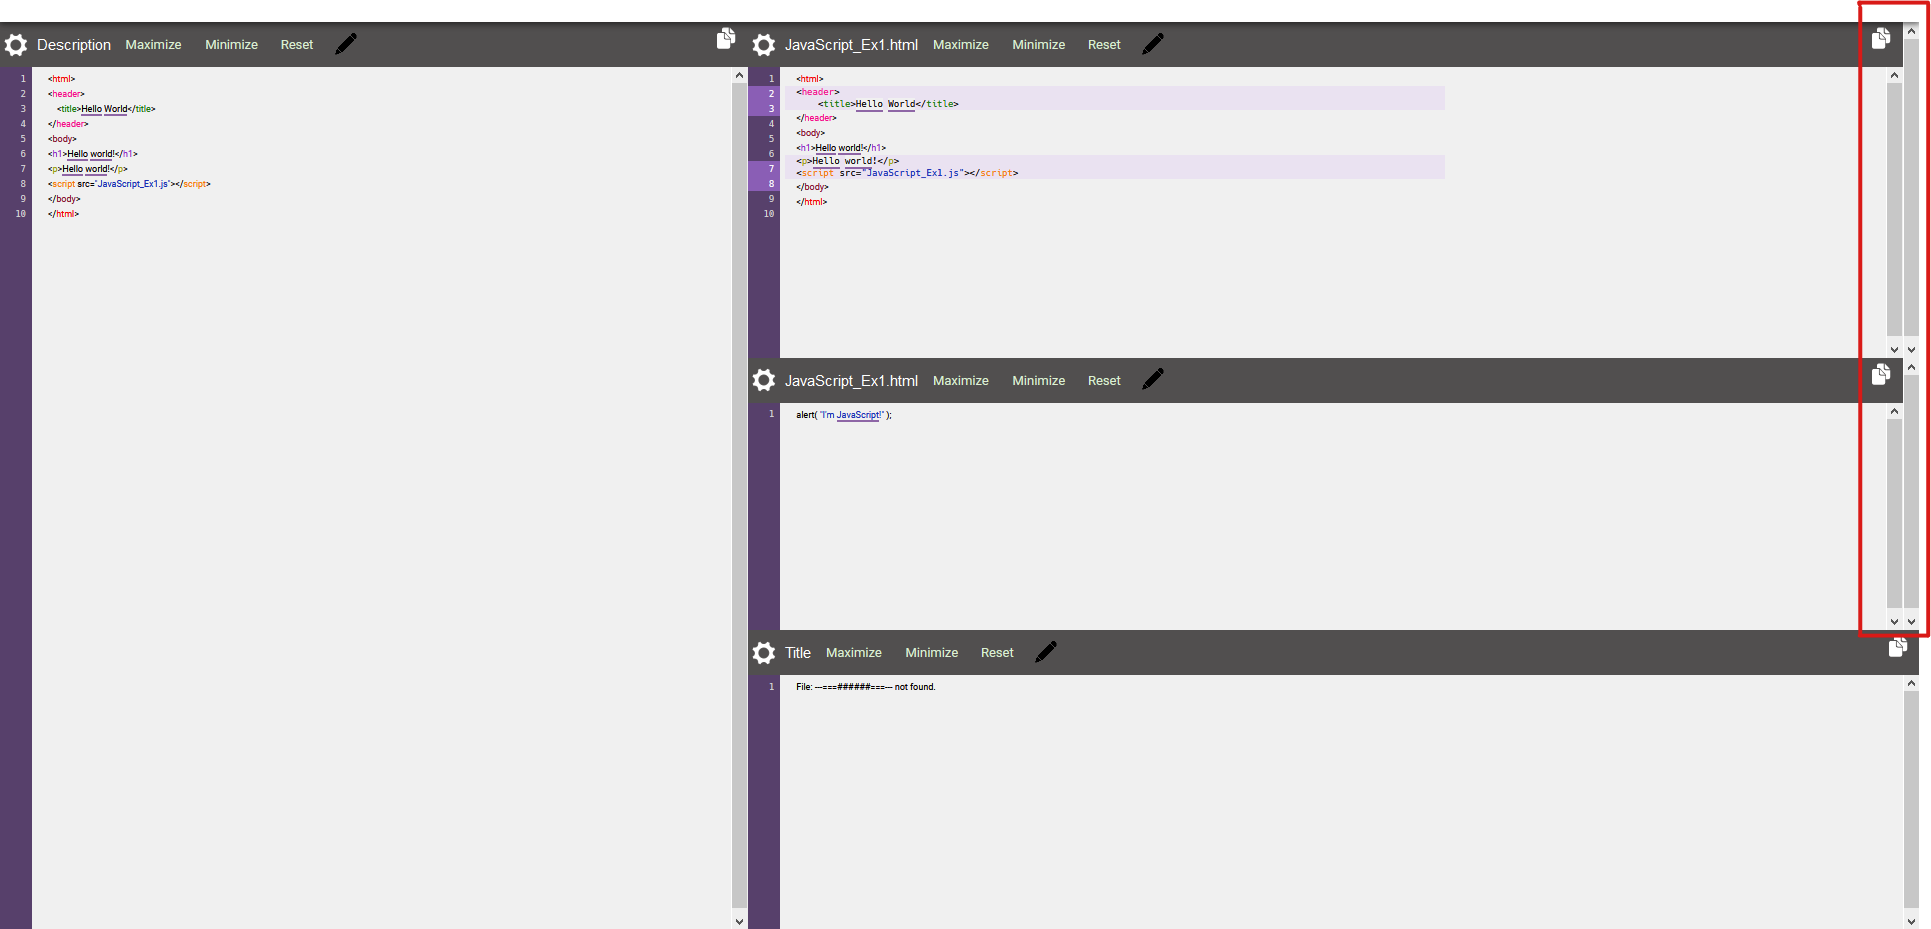This screenshot has width=1931, height=929.
Task: Minimize the alert-code JavaScript_Ex1.html panel
Action: point(1038,381)
